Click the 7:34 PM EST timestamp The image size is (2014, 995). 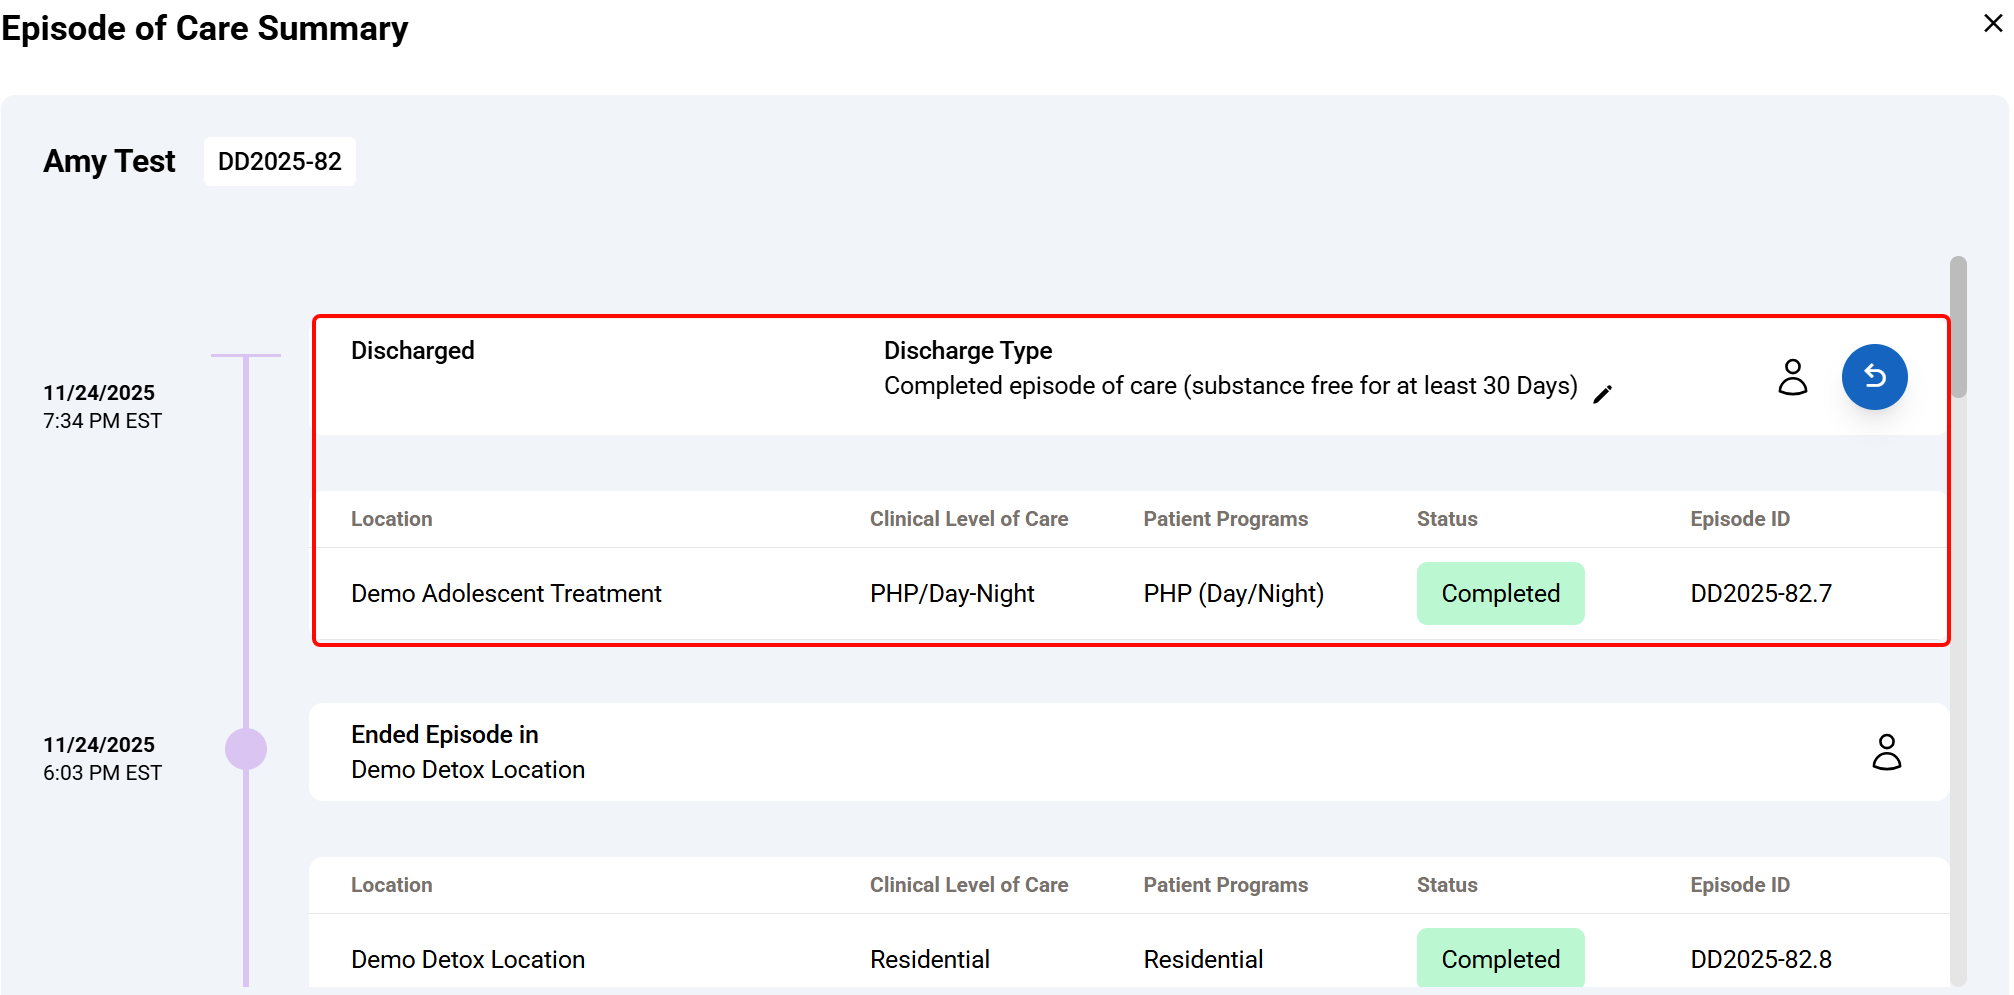(x=102, y=421)
